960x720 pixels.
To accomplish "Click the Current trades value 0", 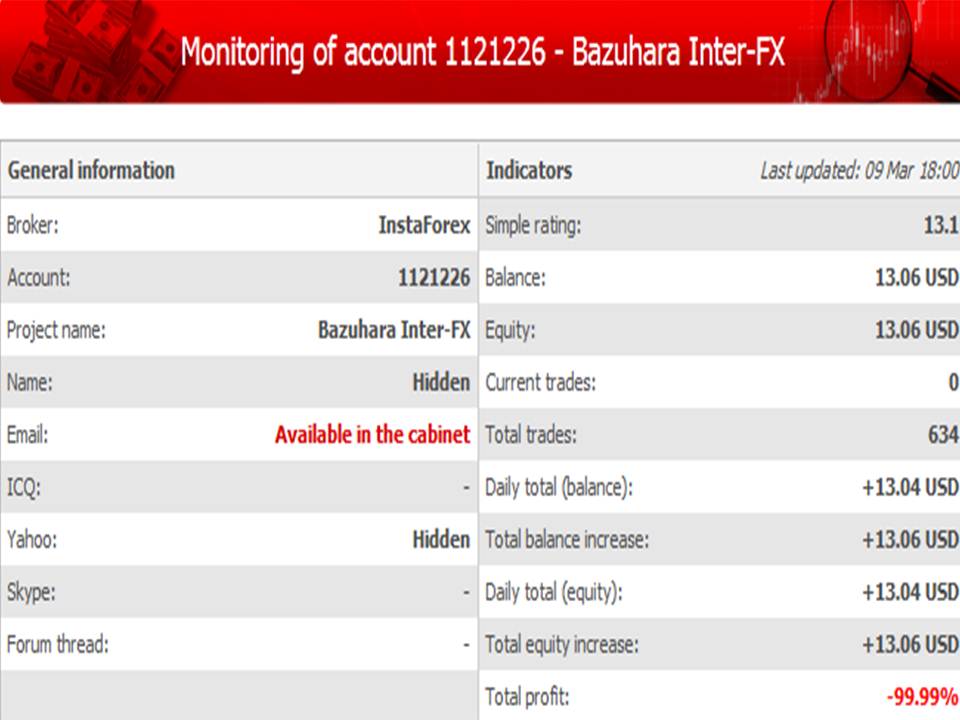I will [x=953, y=383].
